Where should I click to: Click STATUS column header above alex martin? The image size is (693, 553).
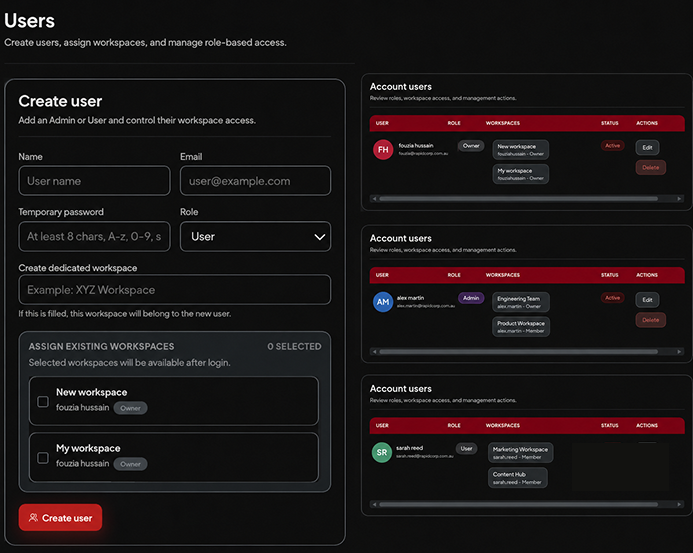coord(609,275)
